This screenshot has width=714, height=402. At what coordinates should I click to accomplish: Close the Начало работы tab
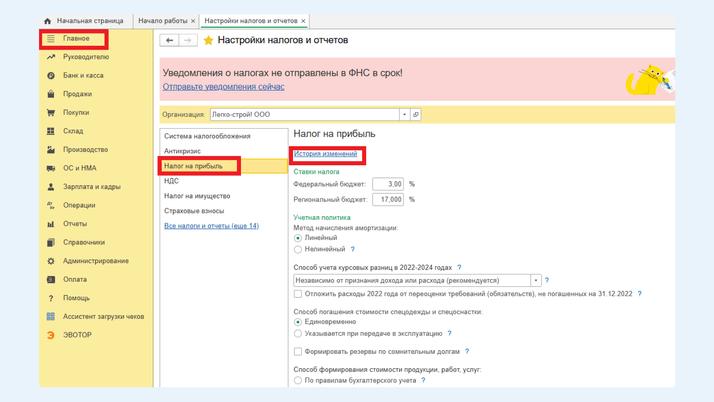click(193, 21)
